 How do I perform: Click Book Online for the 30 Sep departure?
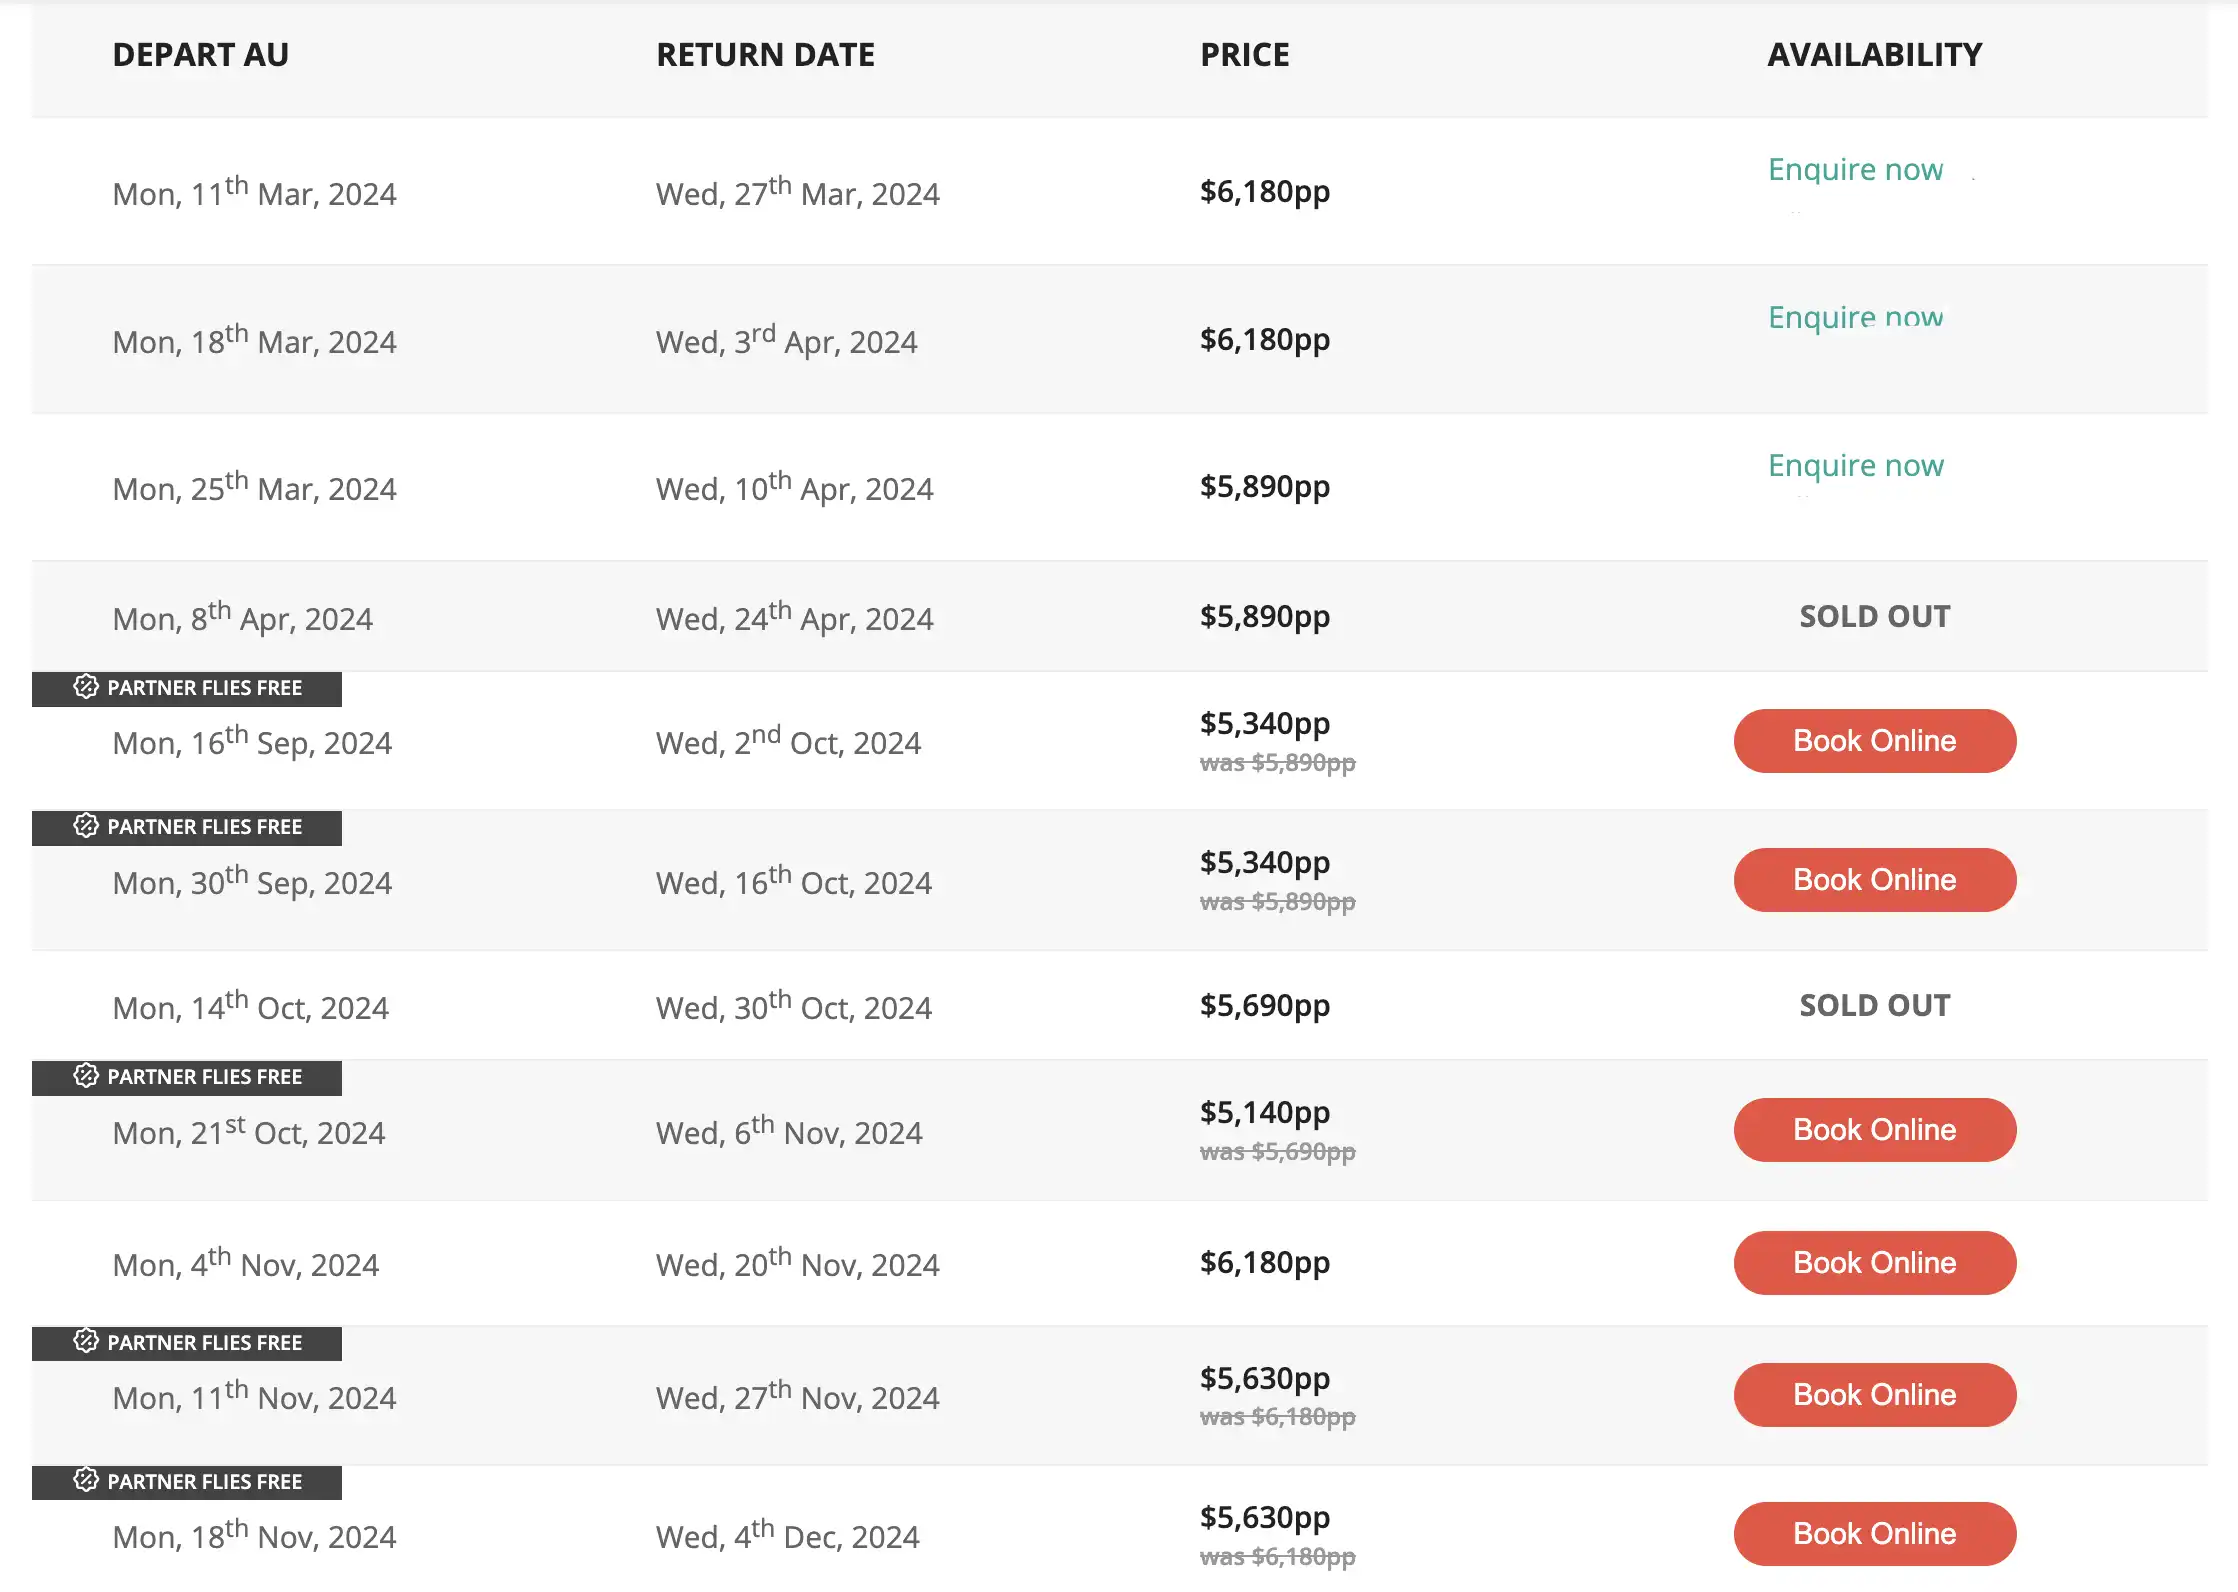(1874, 879)
